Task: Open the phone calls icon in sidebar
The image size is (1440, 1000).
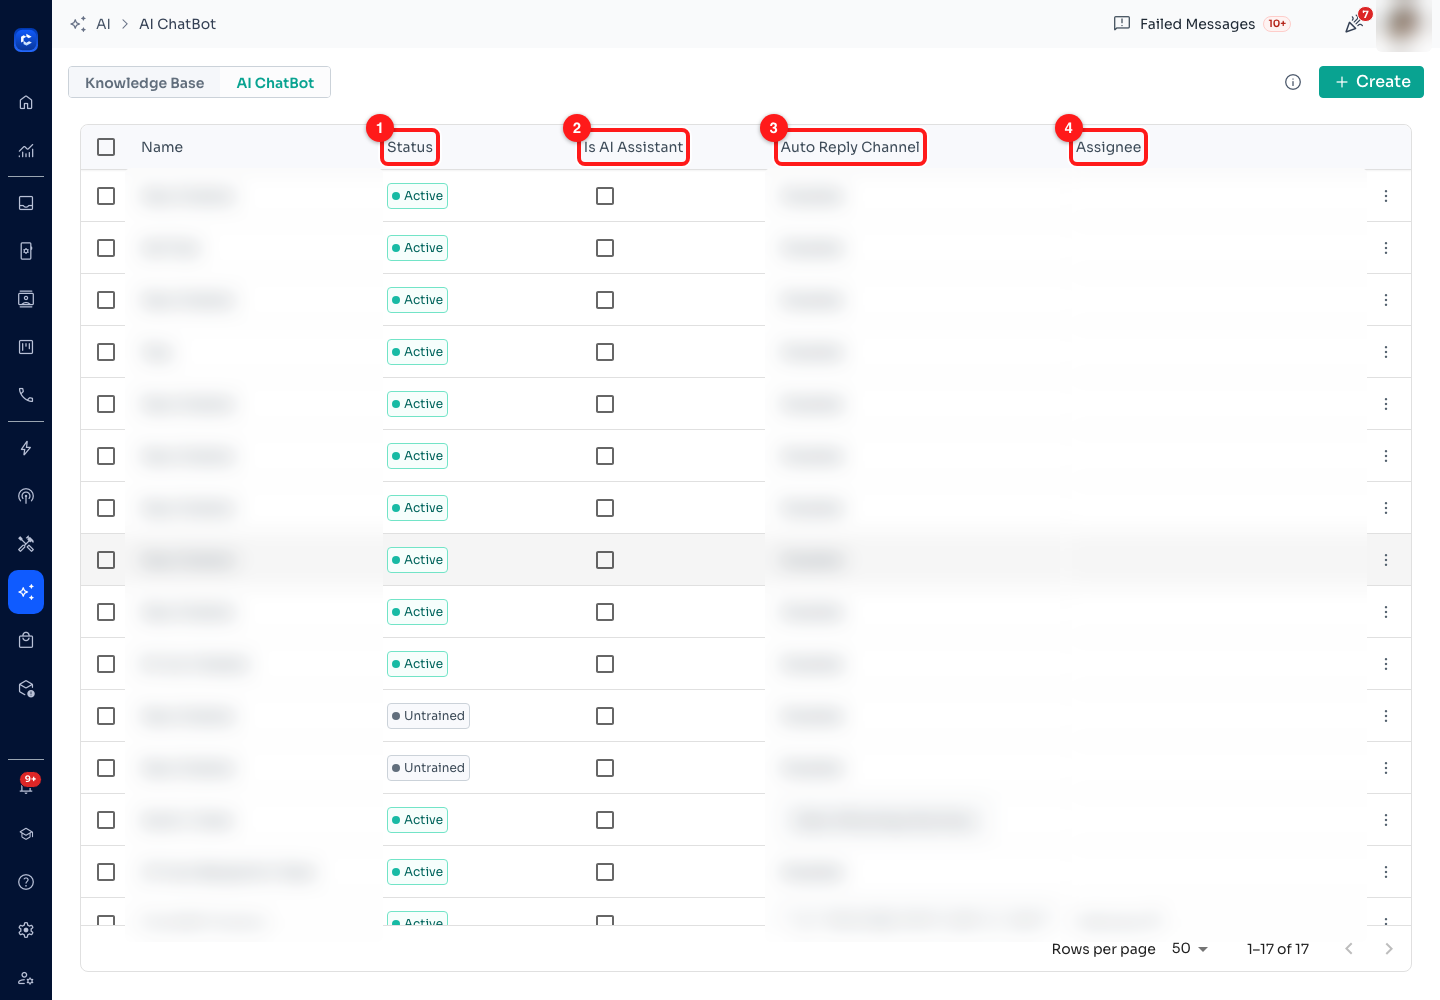Action: click(26, 395)
